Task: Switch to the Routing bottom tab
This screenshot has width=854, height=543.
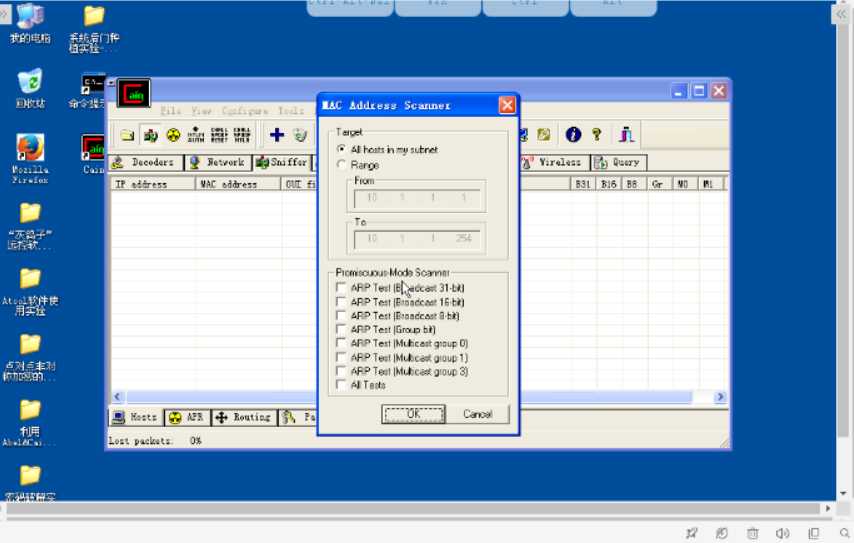Action: [243, 417]
